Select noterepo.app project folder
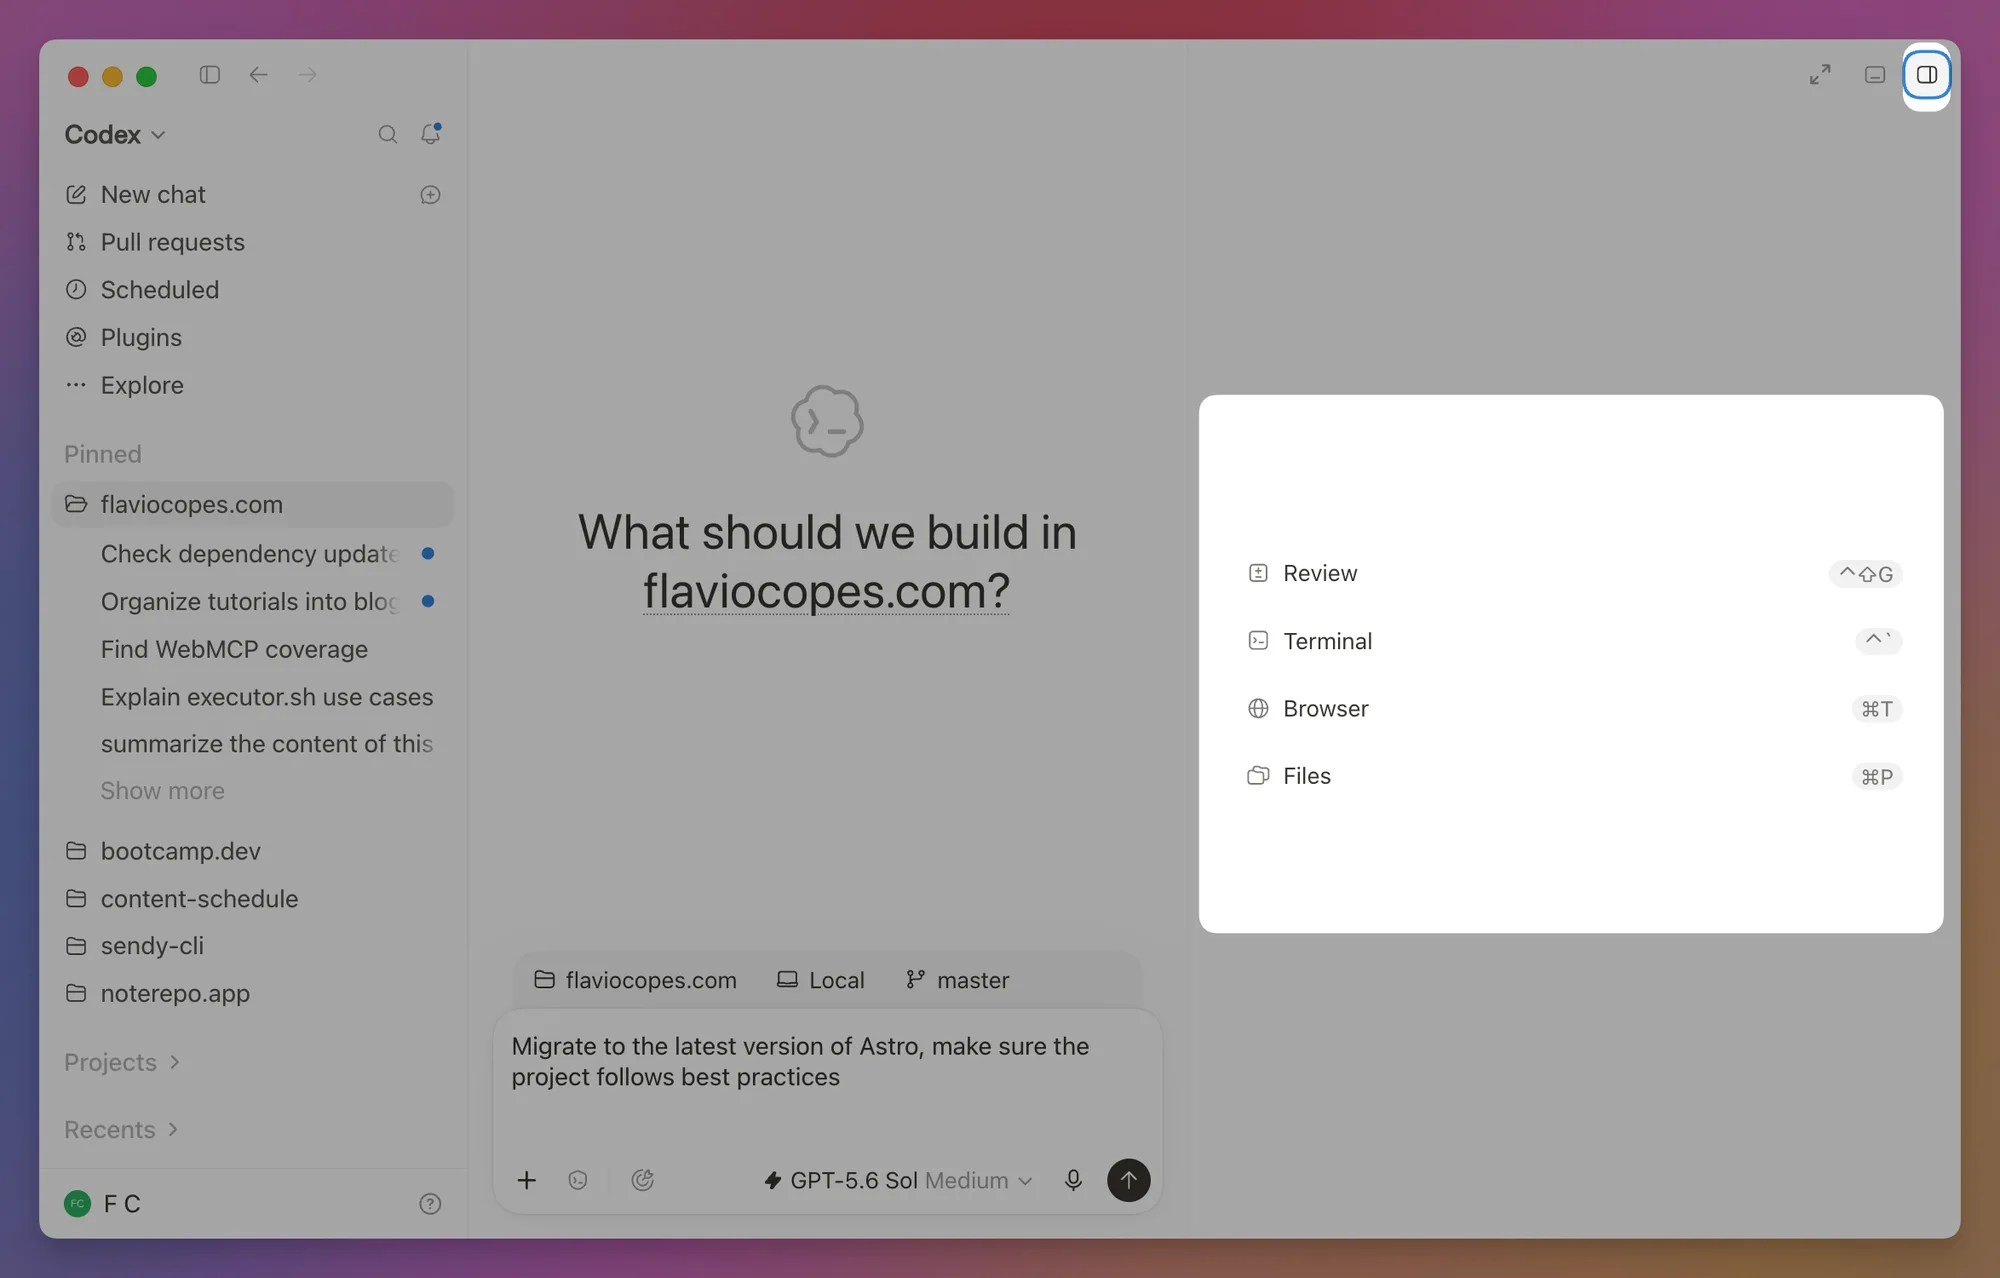This screenshot has width=2000, height=1278. [x=157, y=994]
